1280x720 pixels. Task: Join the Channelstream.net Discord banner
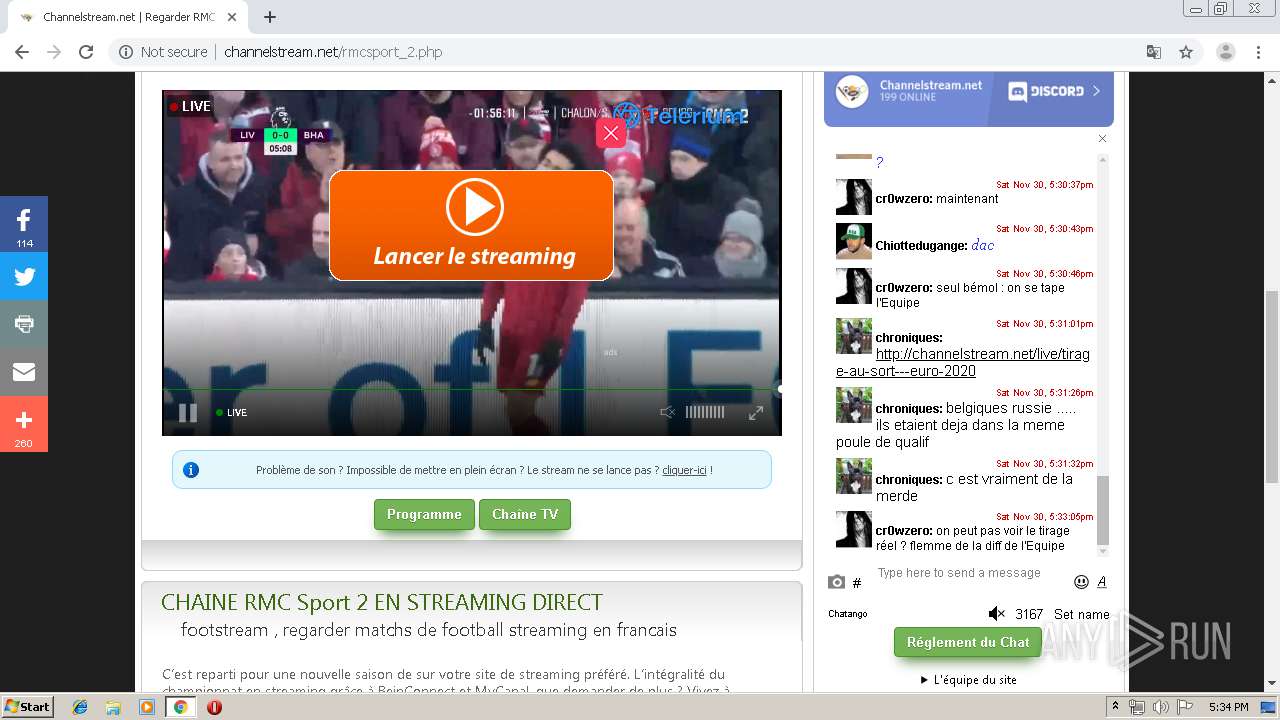(968, 99)
